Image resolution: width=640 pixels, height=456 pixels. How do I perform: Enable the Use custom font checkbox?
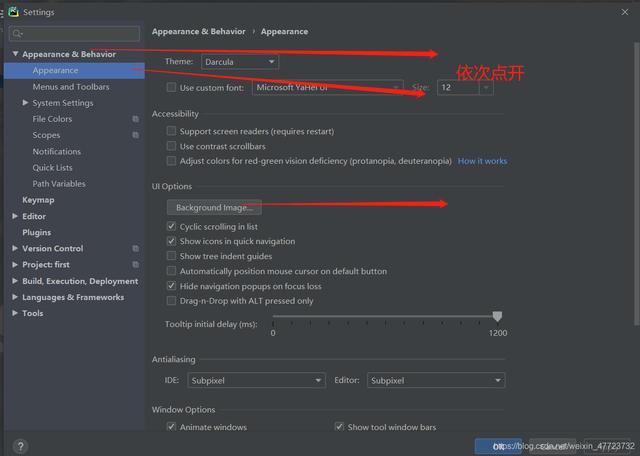tap(172, 88)
